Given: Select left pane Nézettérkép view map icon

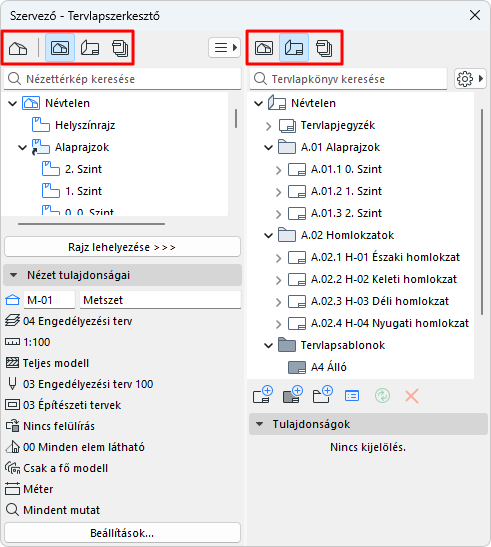Looking at the screenshot, I should 60,48.
